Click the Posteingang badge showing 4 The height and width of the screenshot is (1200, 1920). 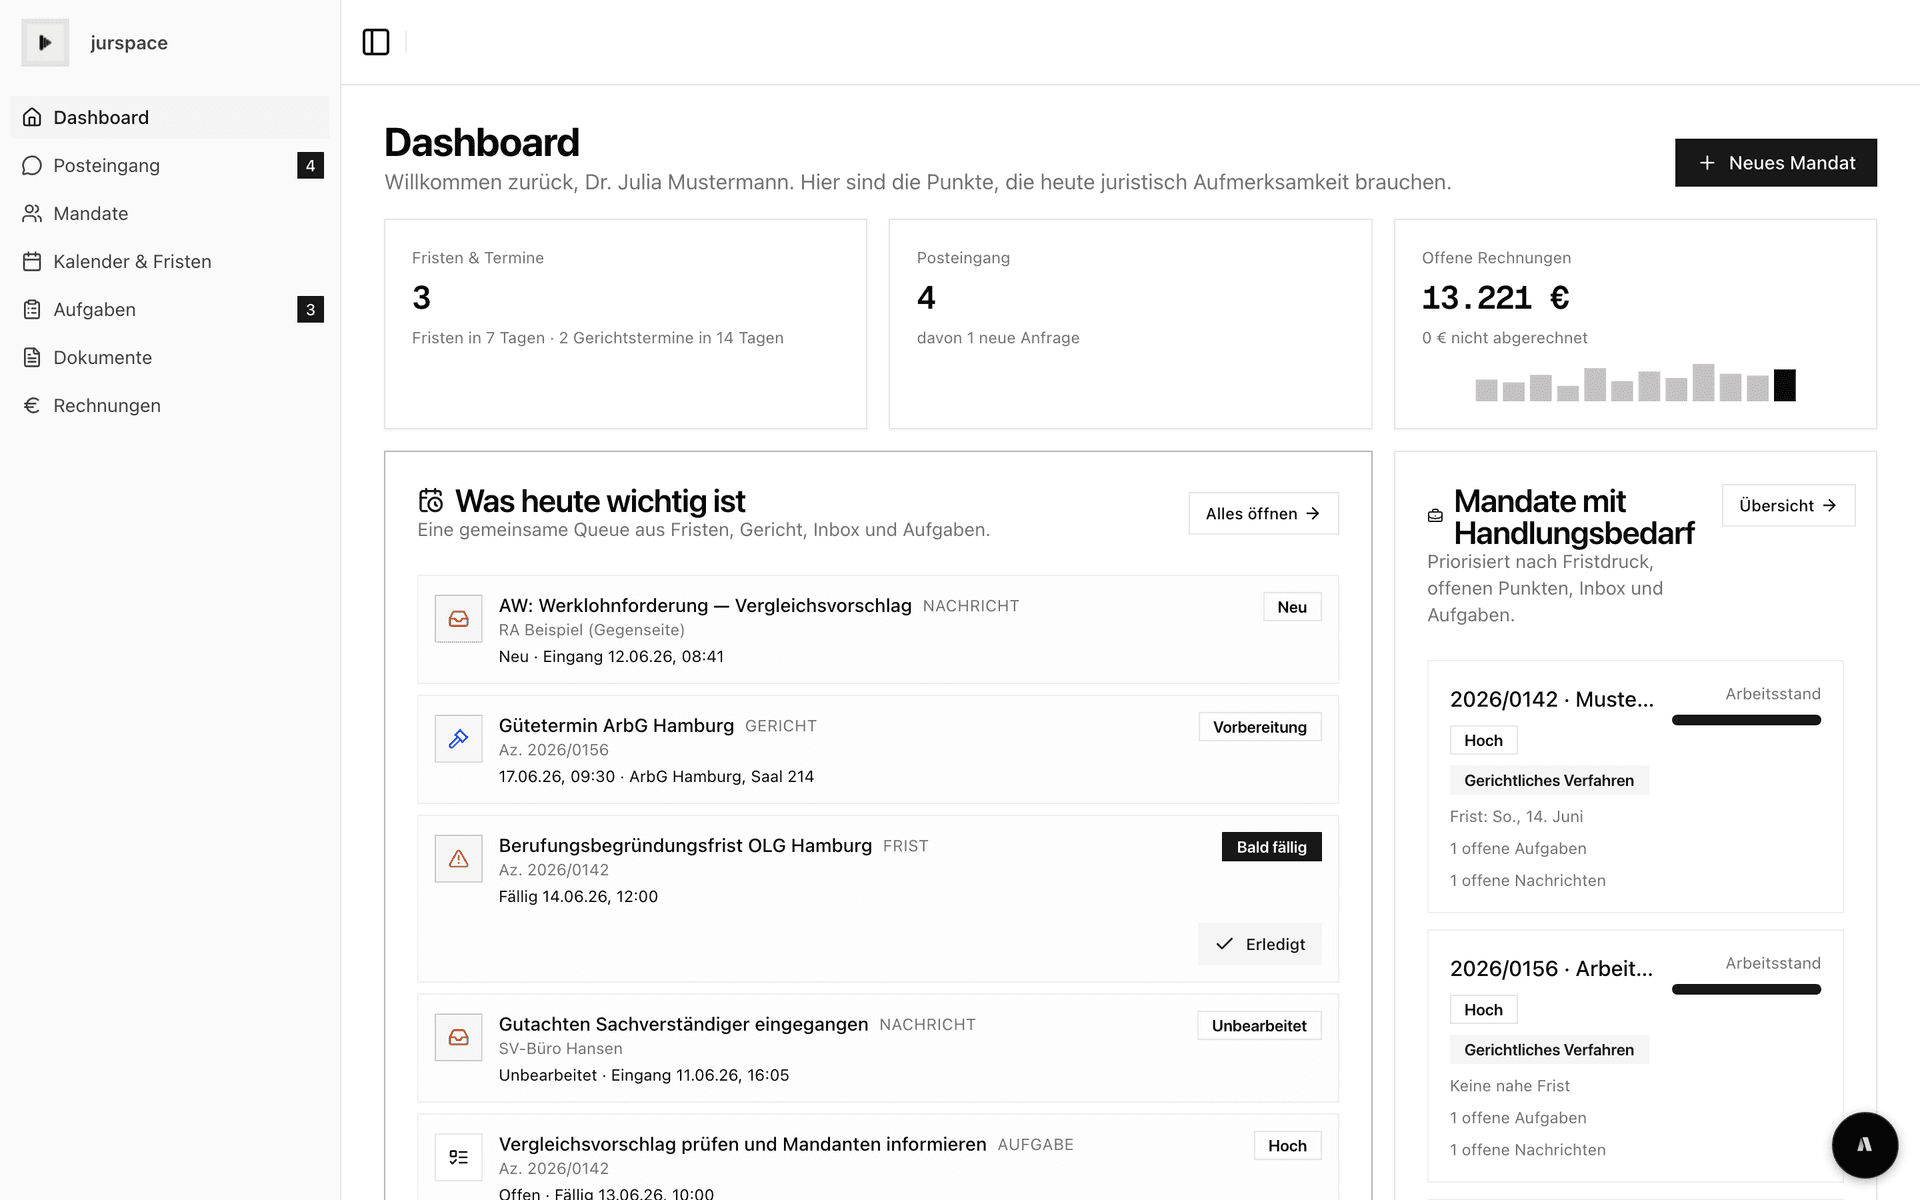(x=310, y=165)
